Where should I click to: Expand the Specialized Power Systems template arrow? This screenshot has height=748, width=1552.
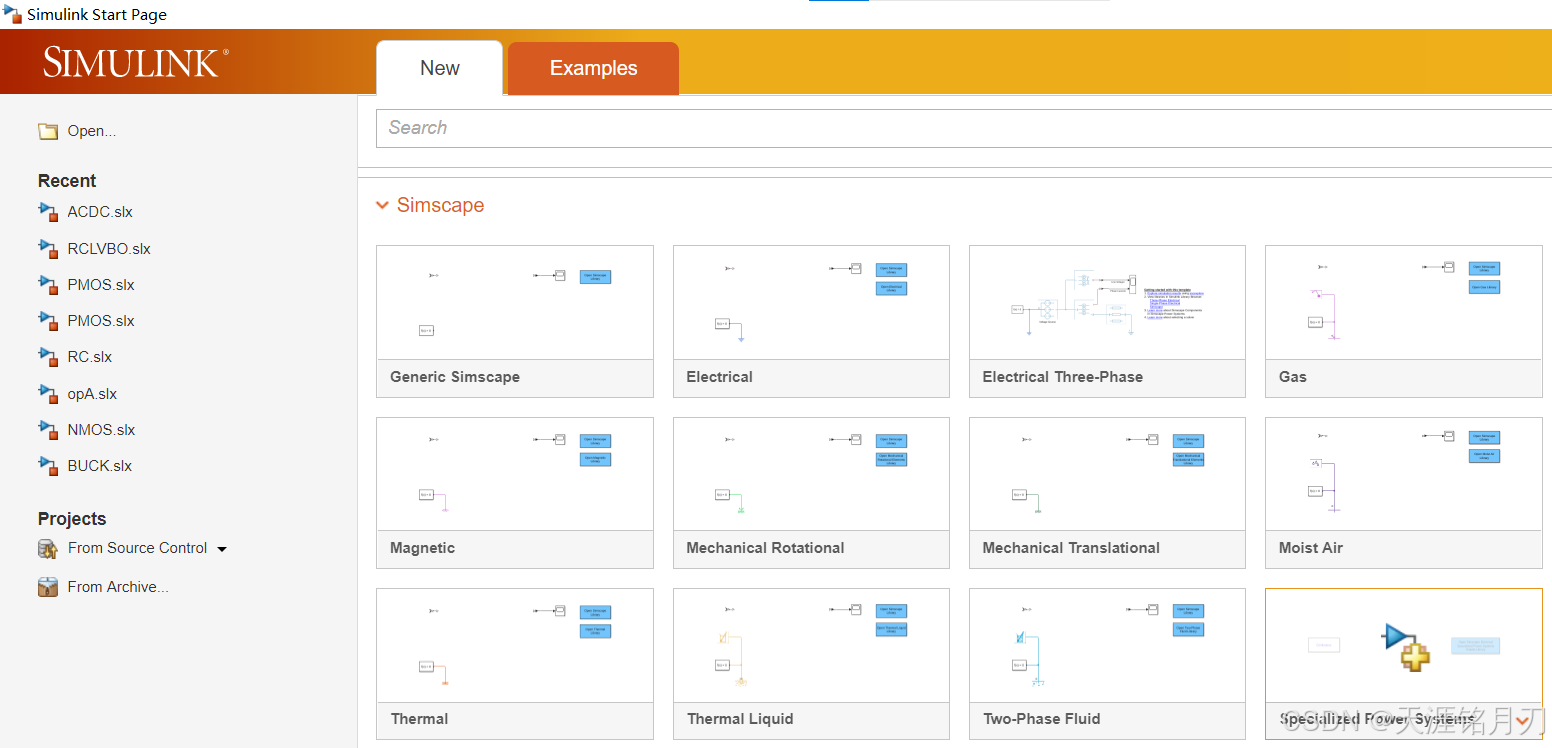(x=1523, y=720)
